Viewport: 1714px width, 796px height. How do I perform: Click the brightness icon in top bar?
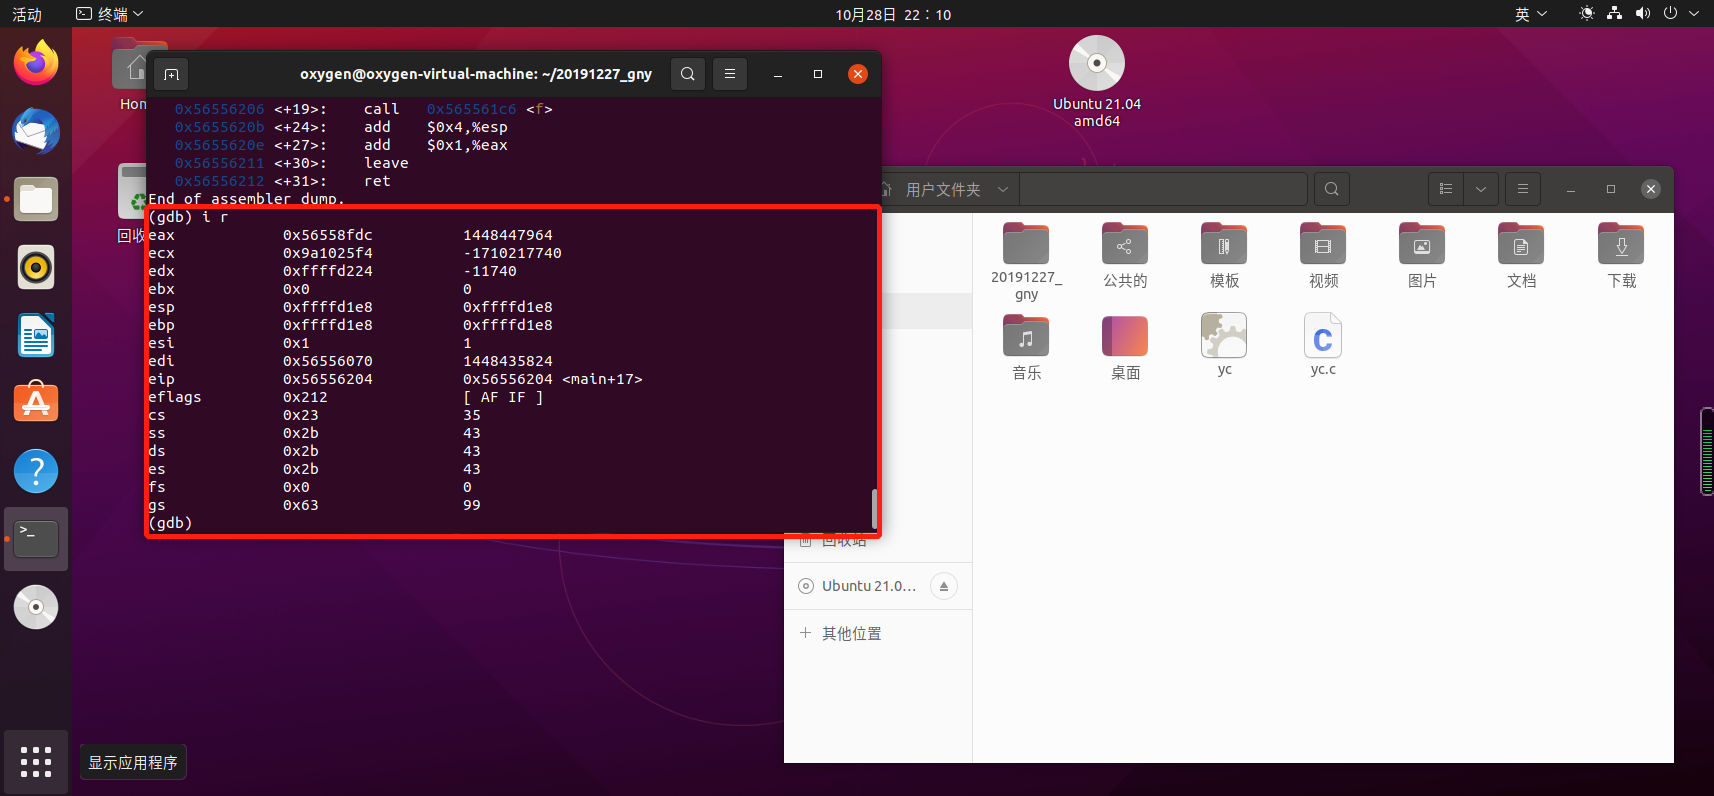(x=1586, y=14)
